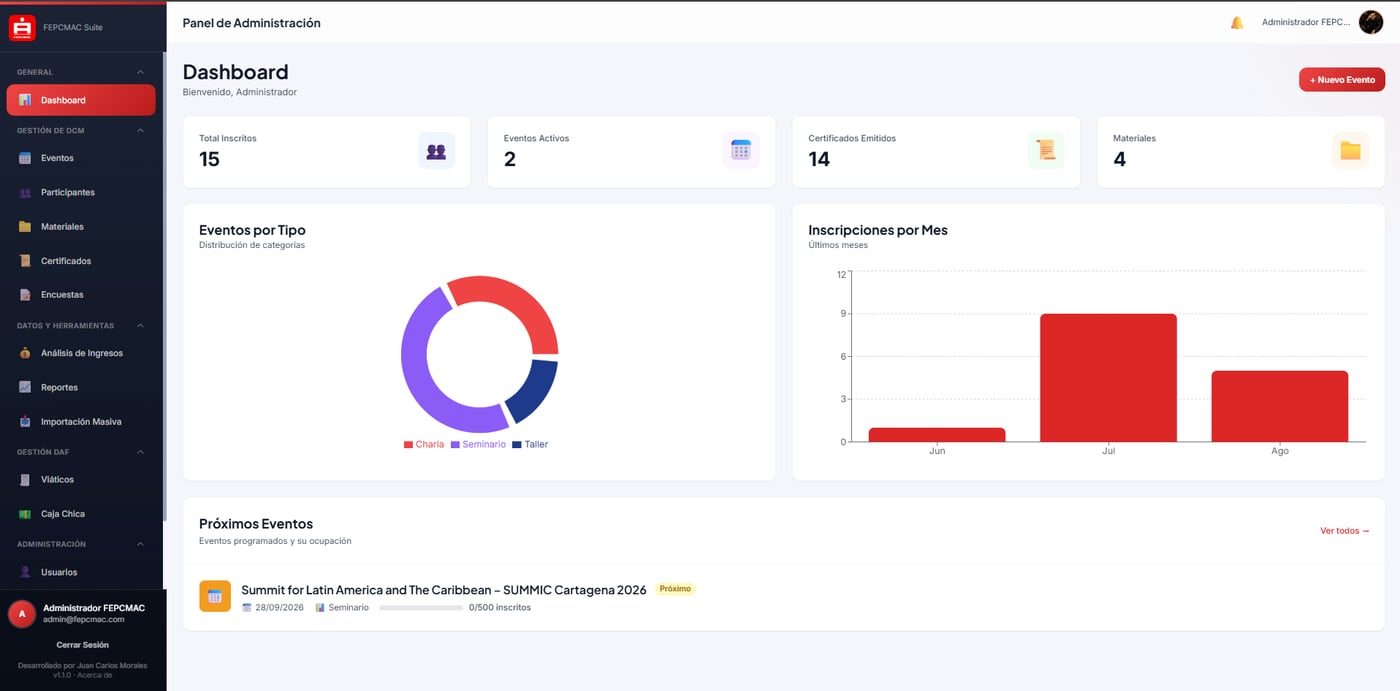Image resolution: width=1400 pixels, height=691 pixels.
Task: Click the Usuarios person icon in sidebar
Action: pos(25,572)
